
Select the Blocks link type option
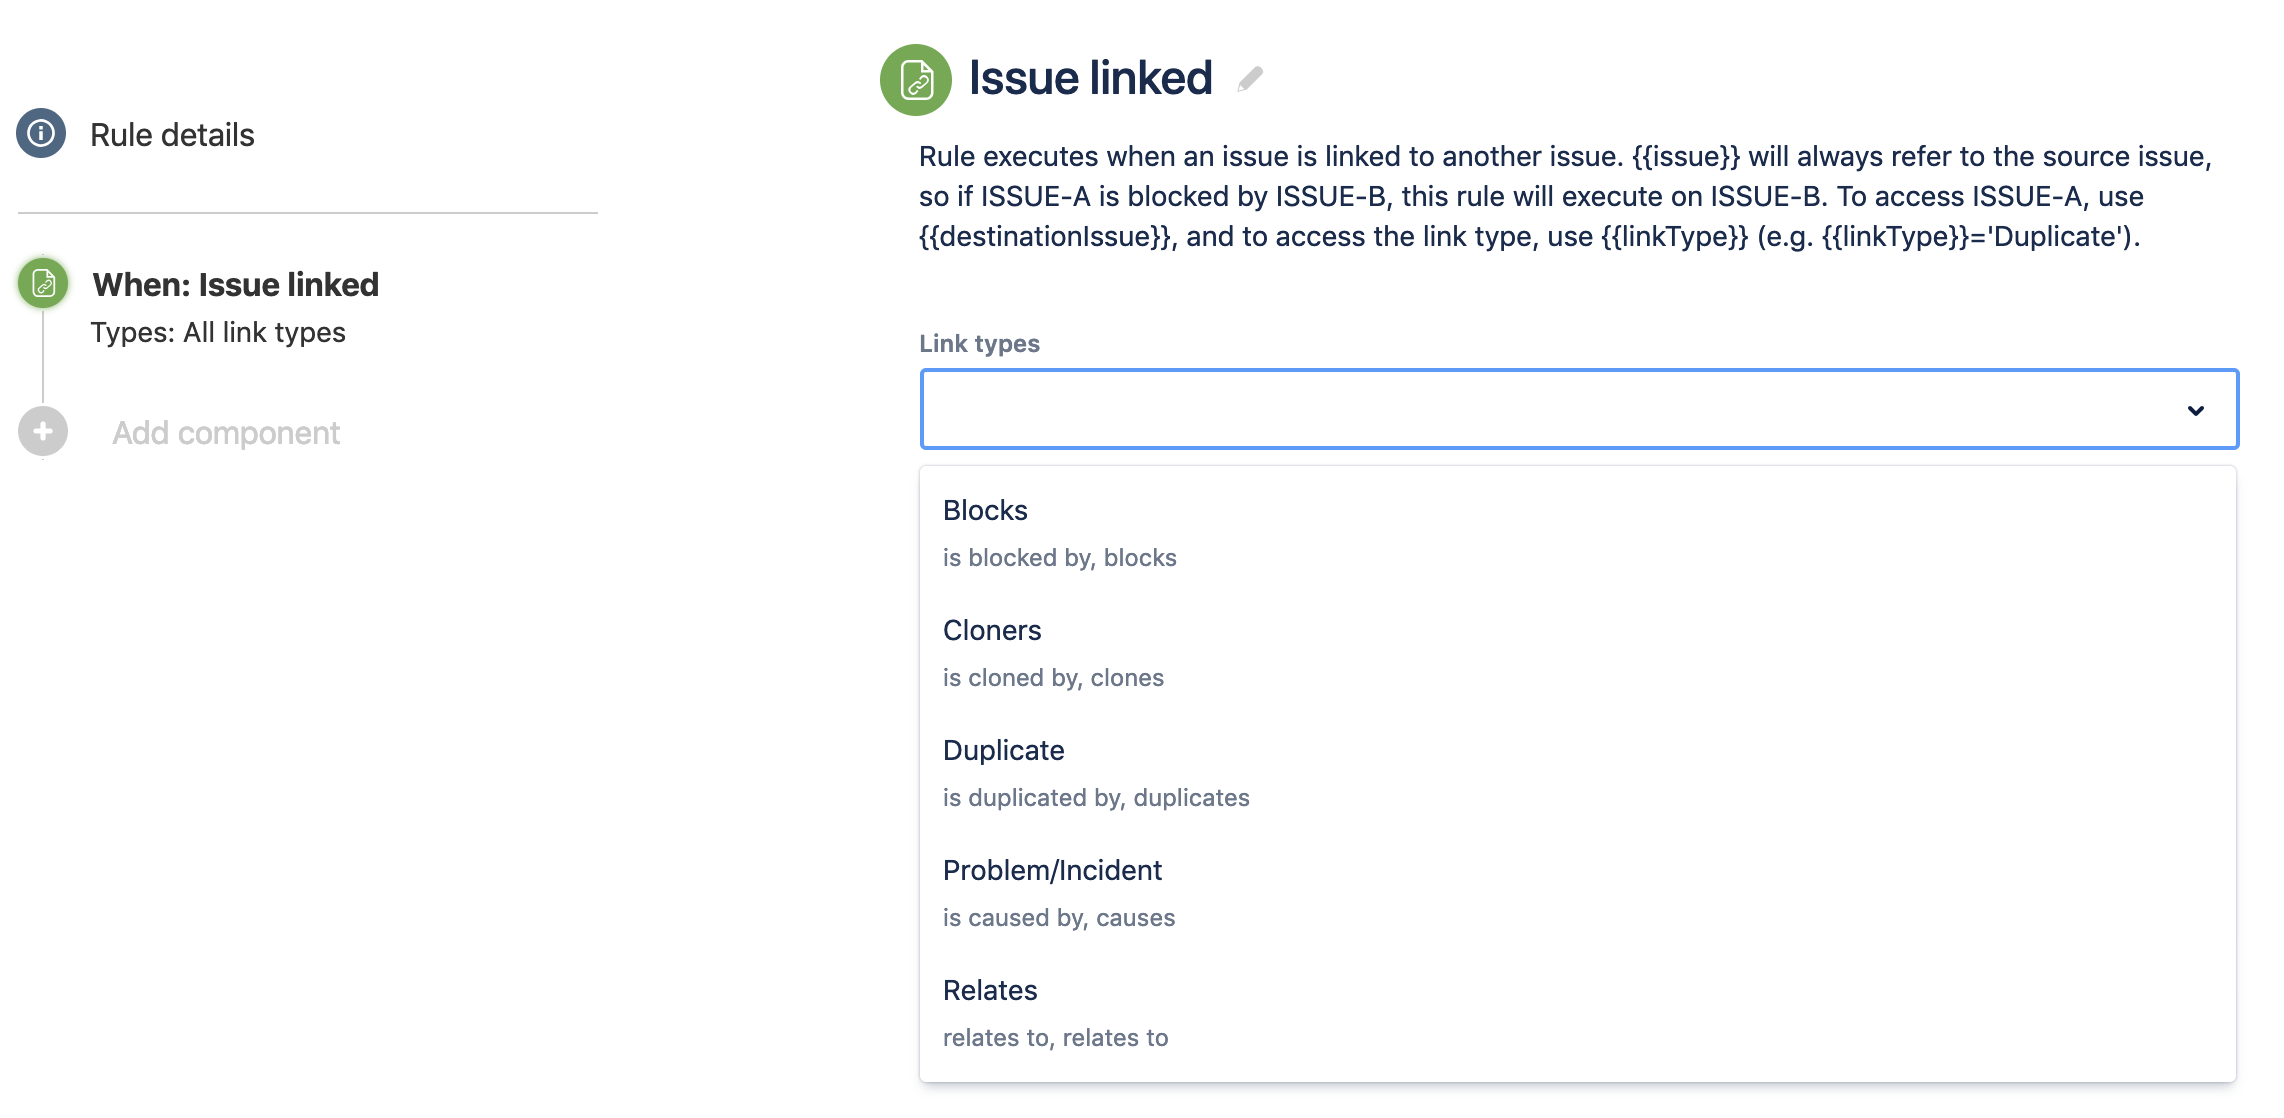point(985,511)
